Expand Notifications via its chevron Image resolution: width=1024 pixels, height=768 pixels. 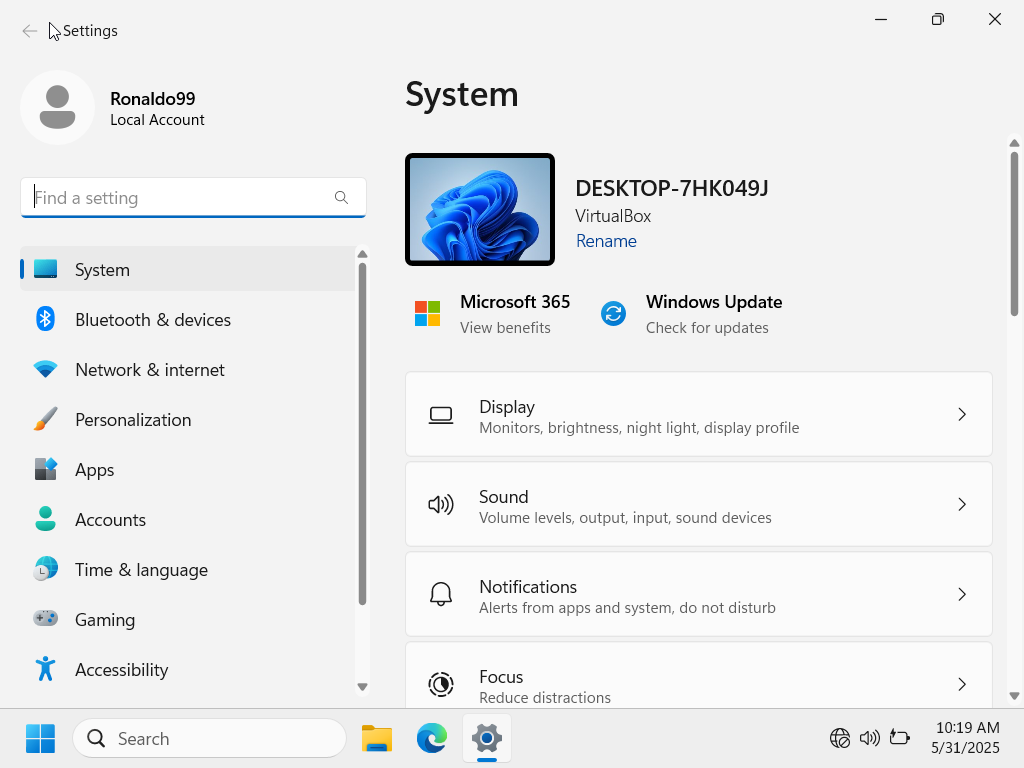[962, 594]
